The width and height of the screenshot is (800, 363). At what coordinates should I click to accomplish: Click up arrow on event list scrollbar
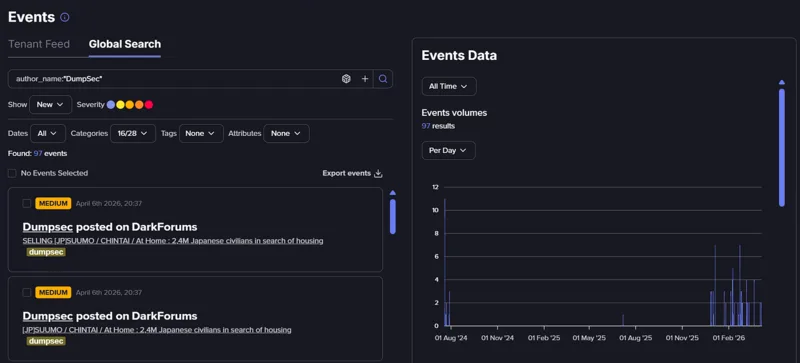[392, 193]
